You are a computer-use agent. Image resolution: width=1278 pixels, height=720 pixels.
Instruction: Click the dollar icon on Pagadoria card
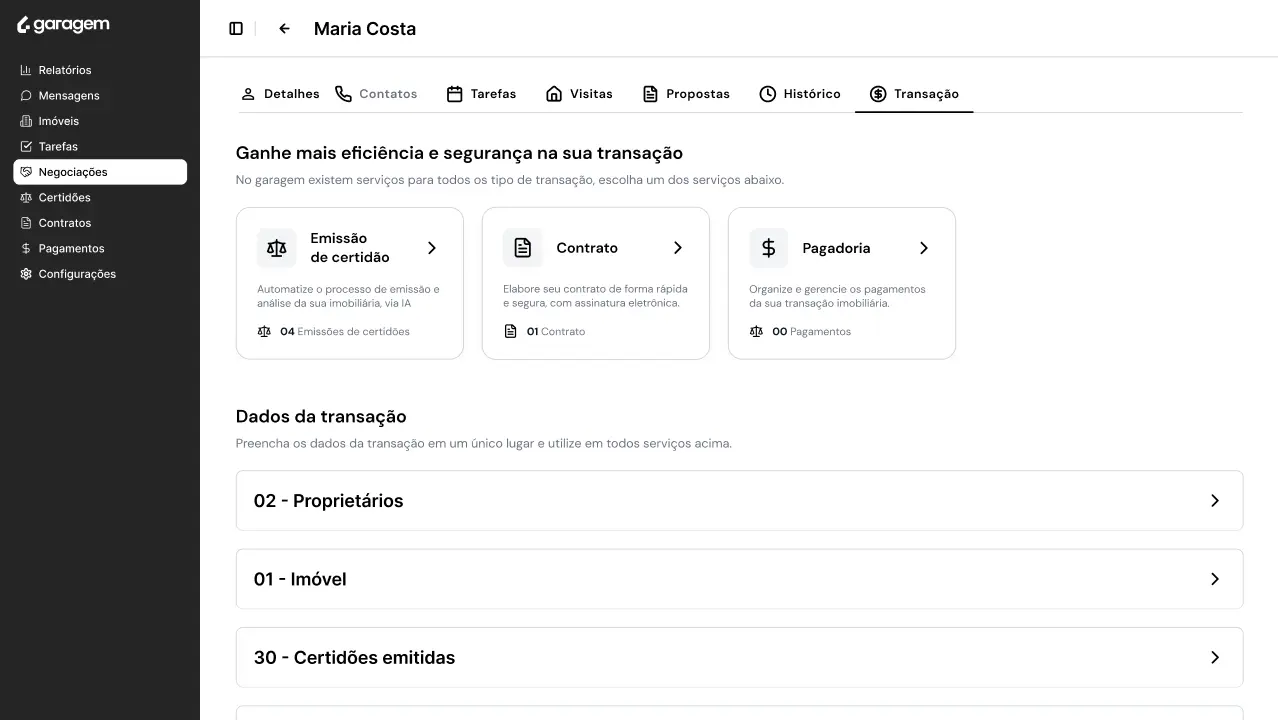click(769, 248)
